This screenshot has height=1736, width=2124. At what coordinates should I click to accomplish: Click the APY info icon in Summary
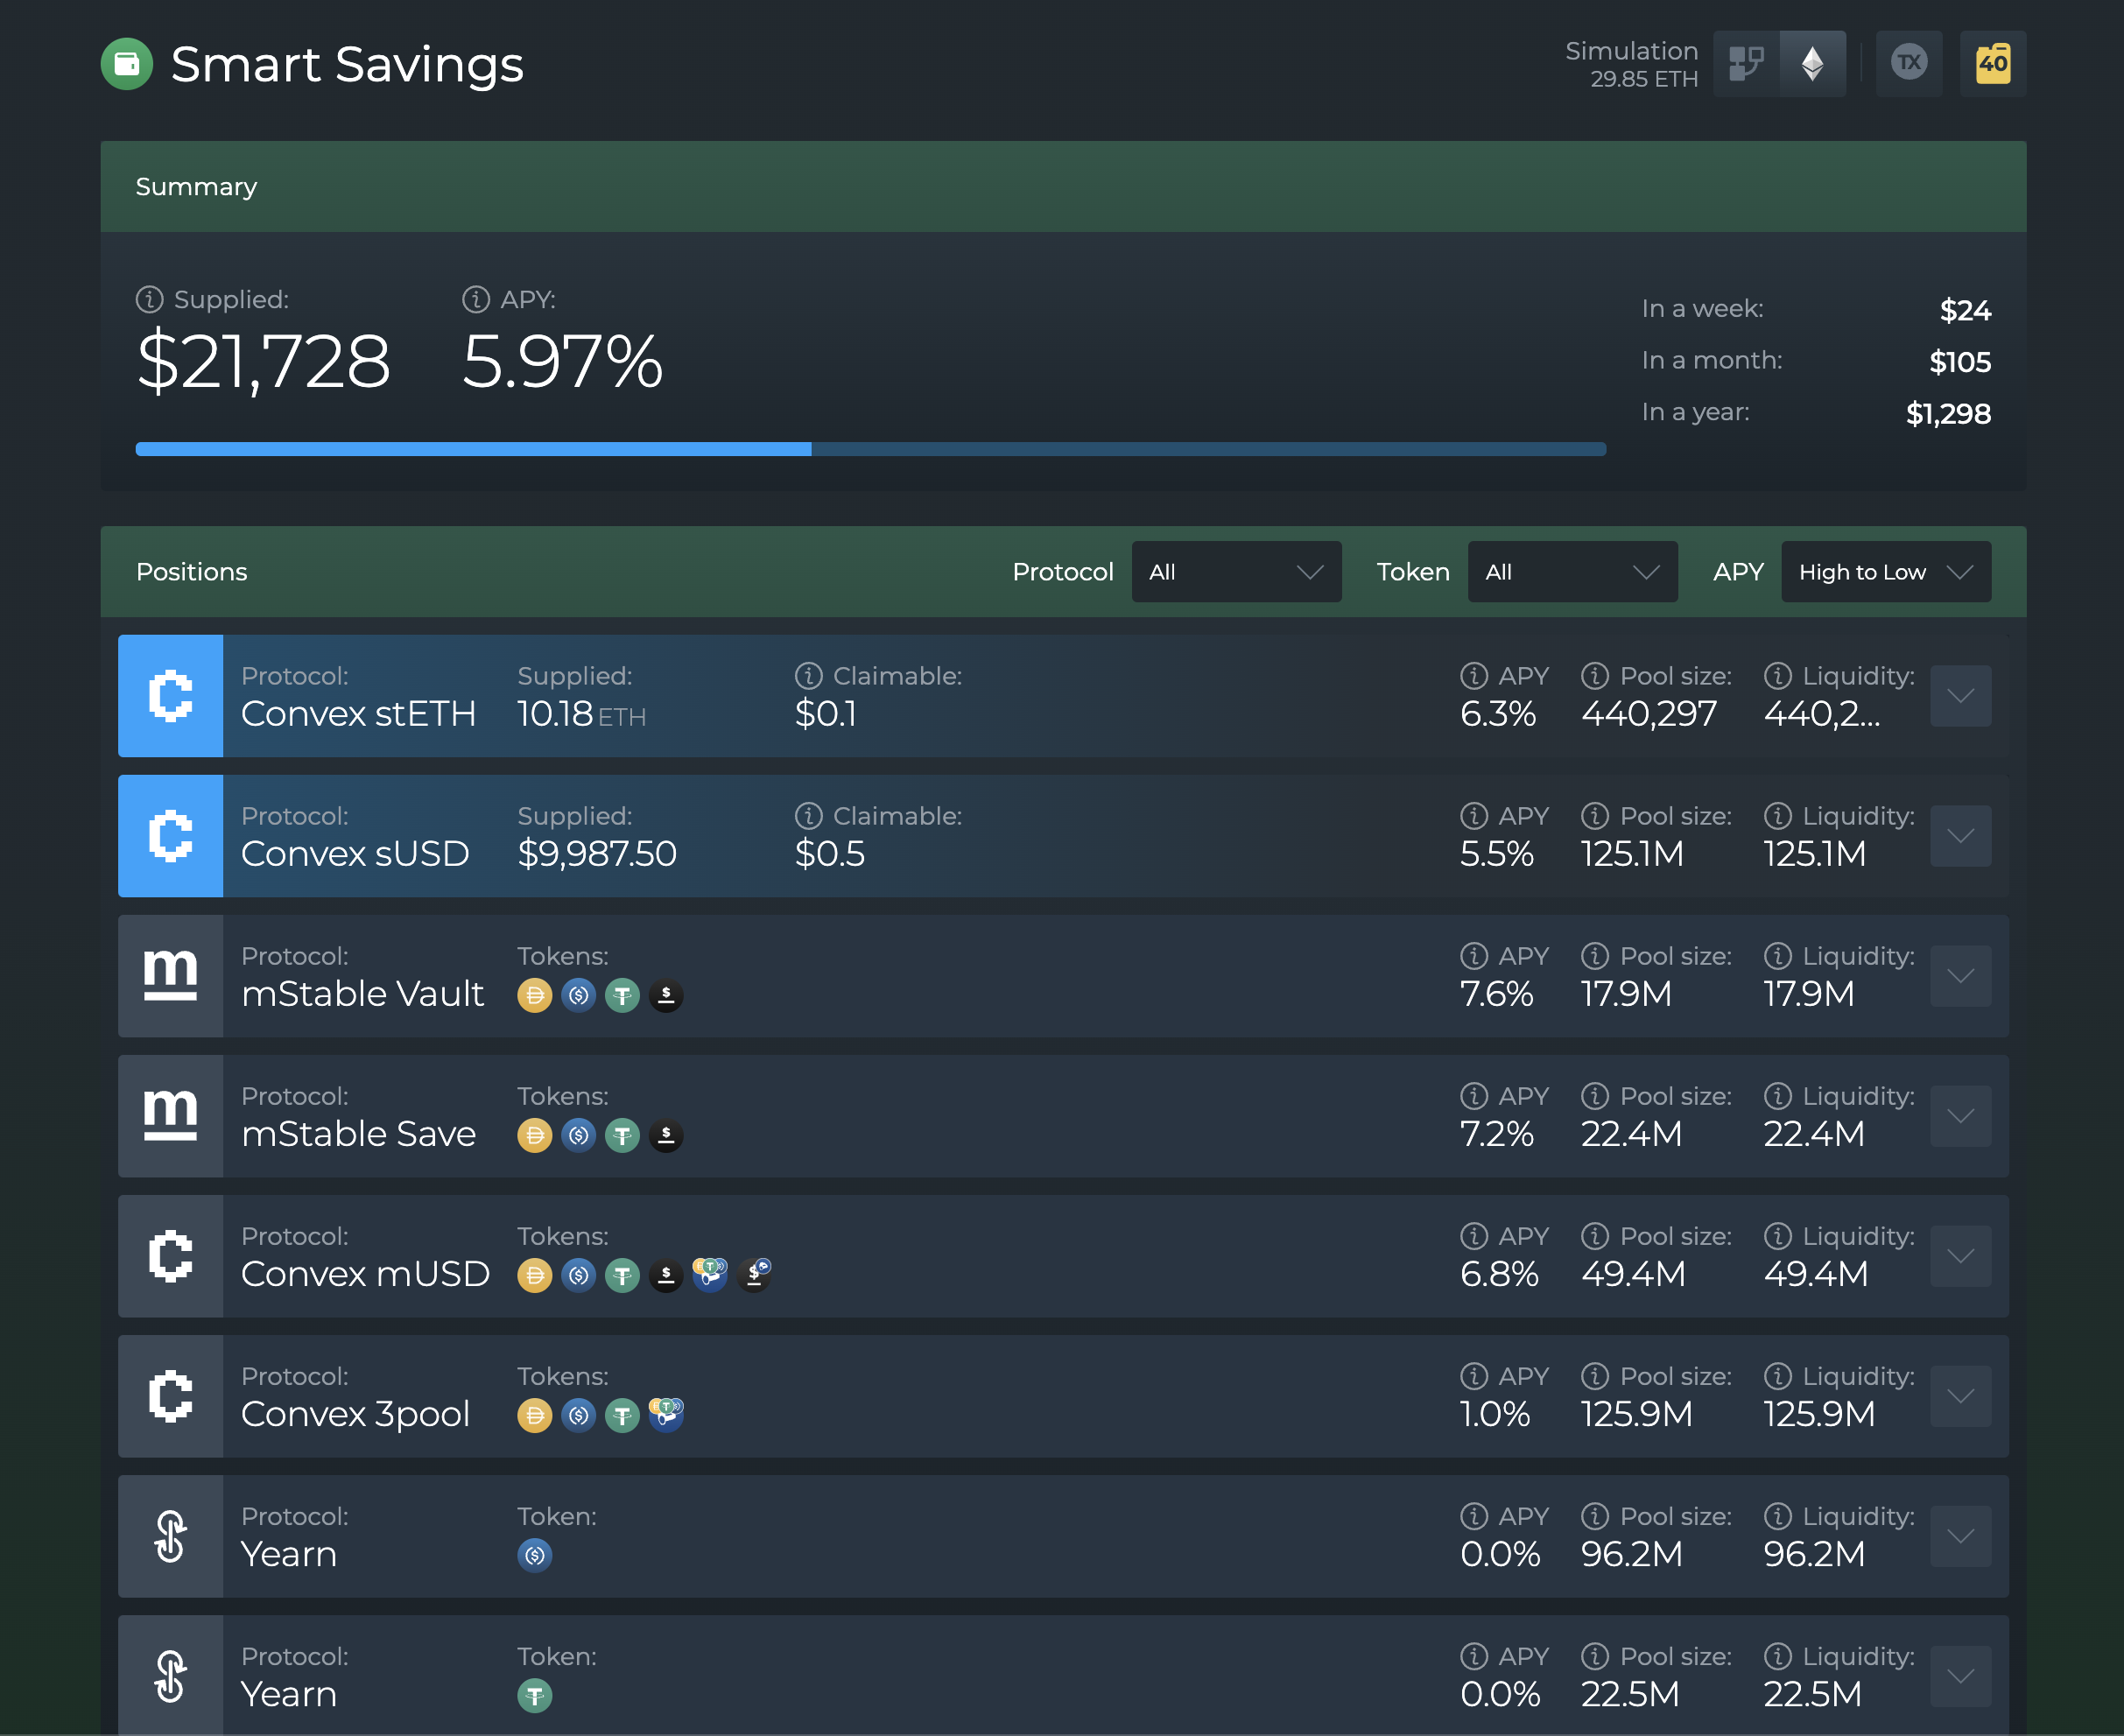click(x=476, y=299)
